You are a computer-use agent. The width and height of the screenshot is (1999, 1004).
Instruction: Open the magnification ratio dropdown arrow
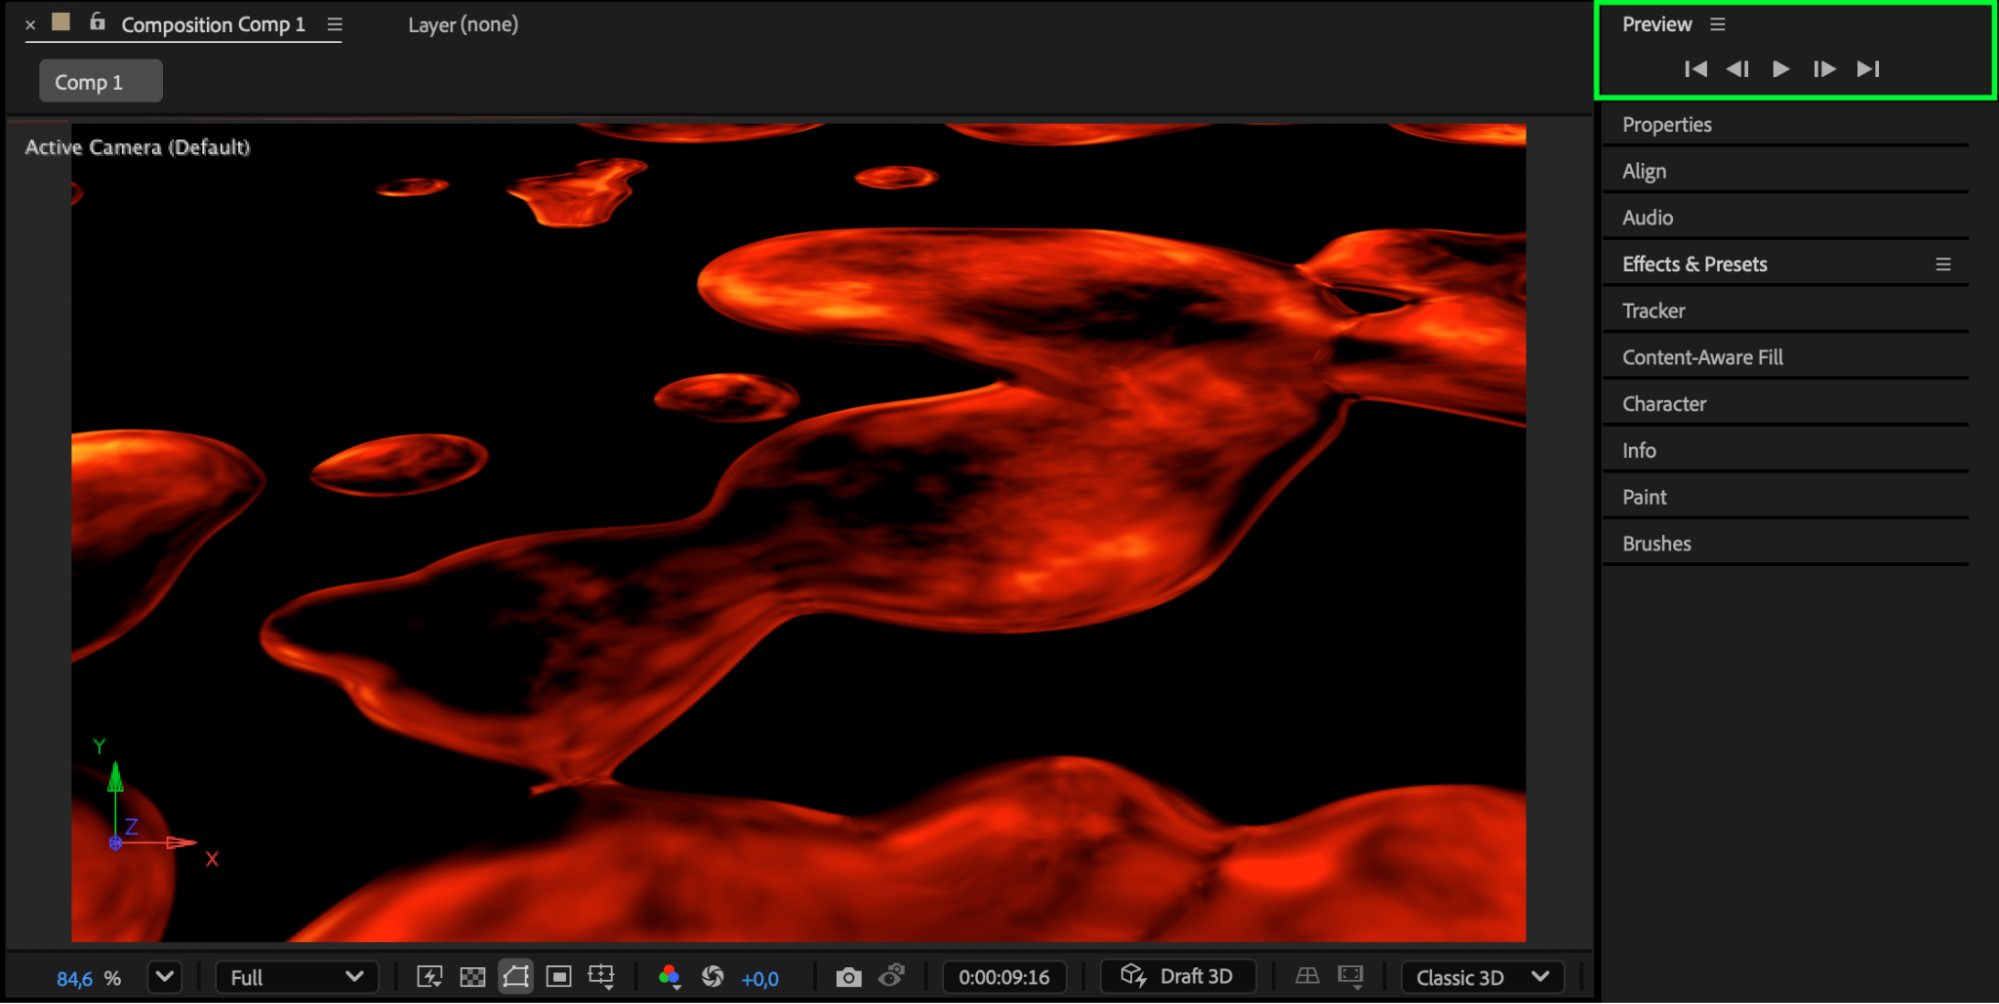[x=165, y=977]
